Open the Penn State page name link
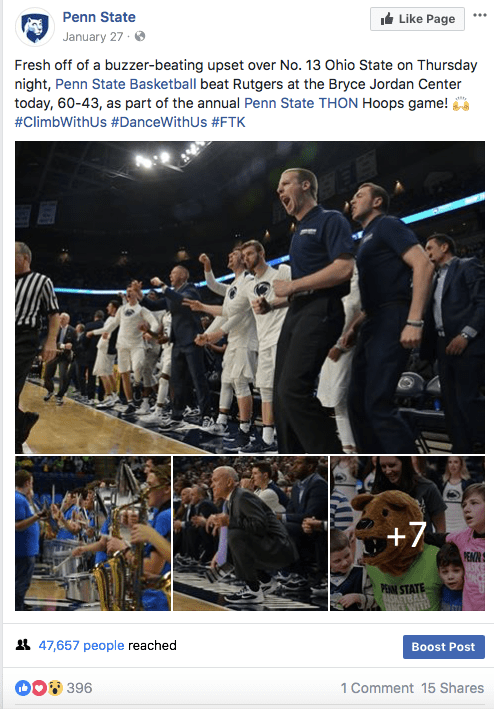 click(99, 17)
